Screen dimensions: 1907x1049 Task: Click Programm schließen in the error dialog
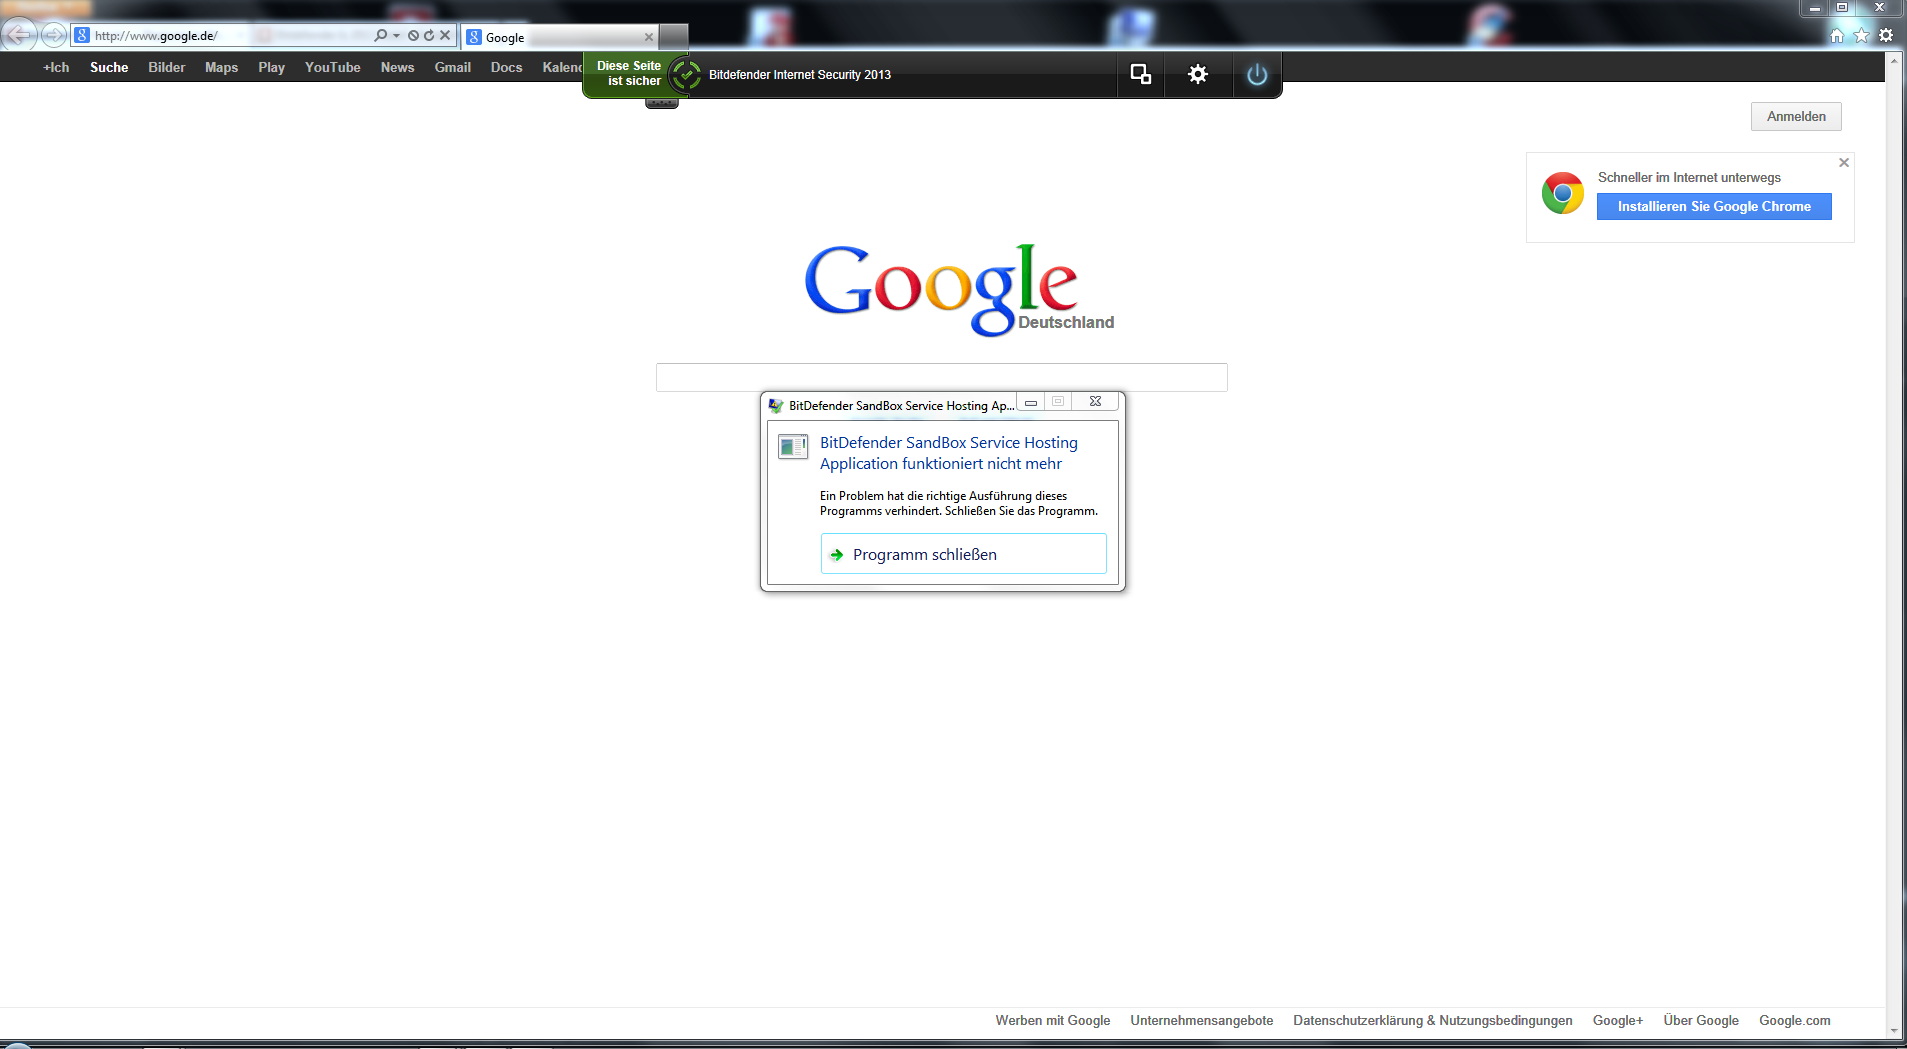tap(963, 554)
